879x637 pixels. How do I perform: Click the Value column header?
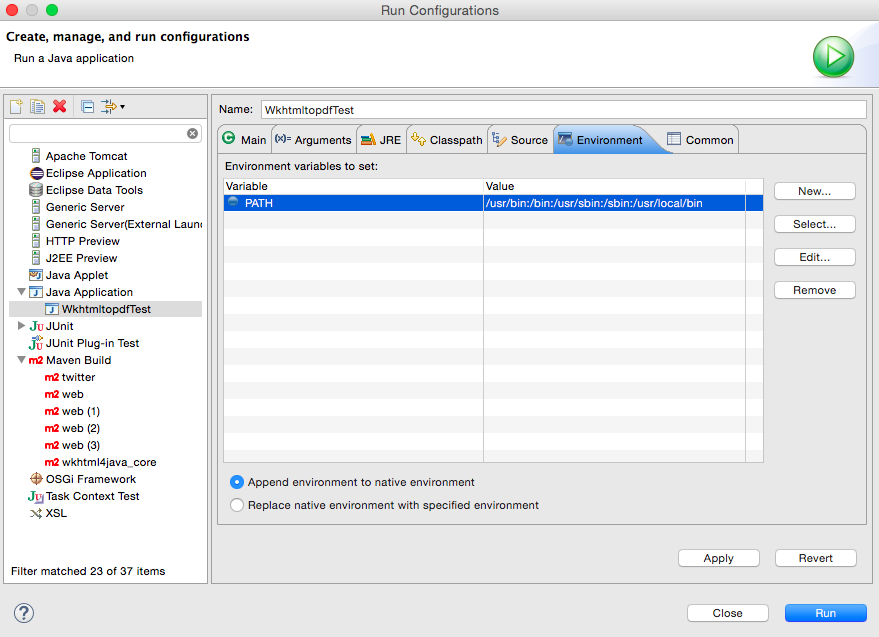coord(614,186)
